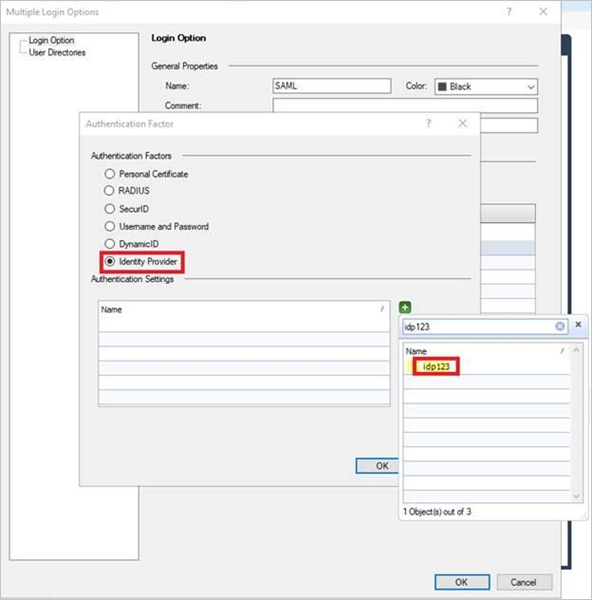592x600 pixels.
Task: Open help for Multiple Login Options window
Action: point(509,11)
